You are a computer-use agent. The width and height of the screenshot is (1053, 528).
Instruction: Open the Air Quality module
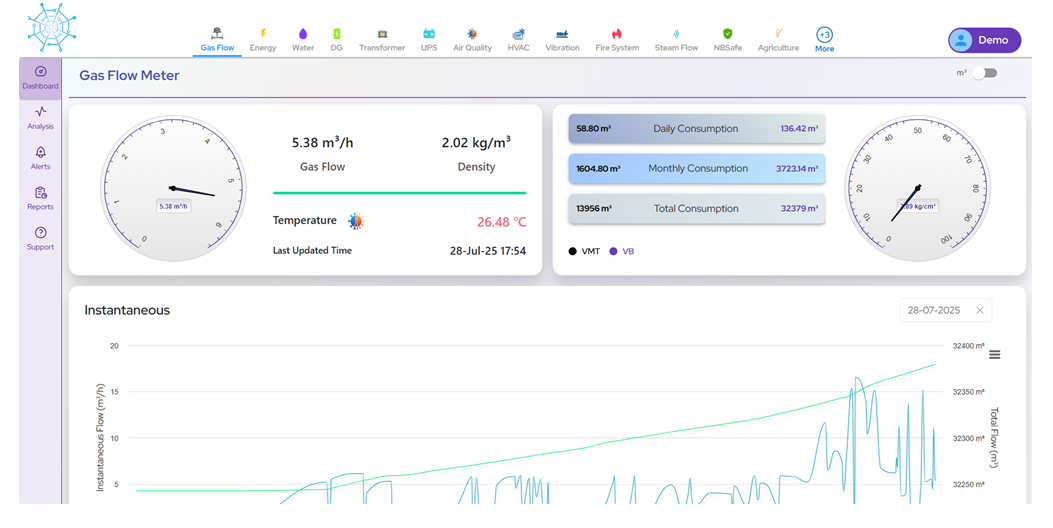pyautogui.click(x=472, y=40)
